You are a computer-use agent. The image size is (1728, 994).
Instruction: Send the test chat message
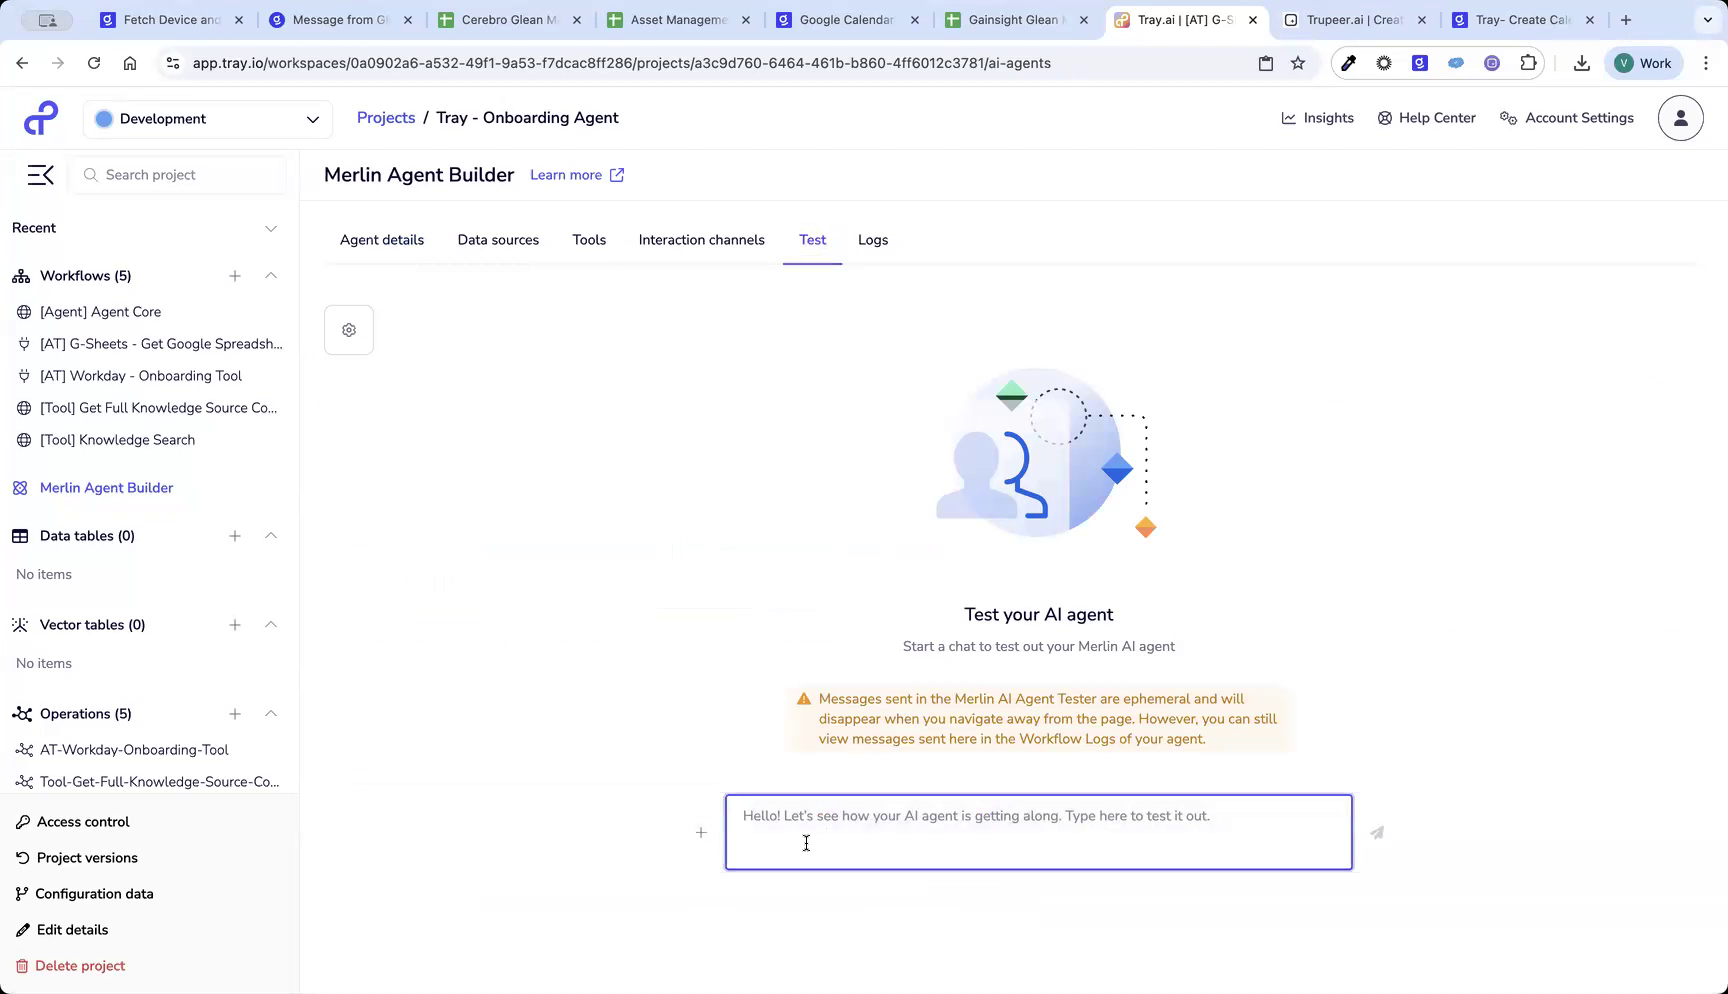click(x=1376, y=832)
